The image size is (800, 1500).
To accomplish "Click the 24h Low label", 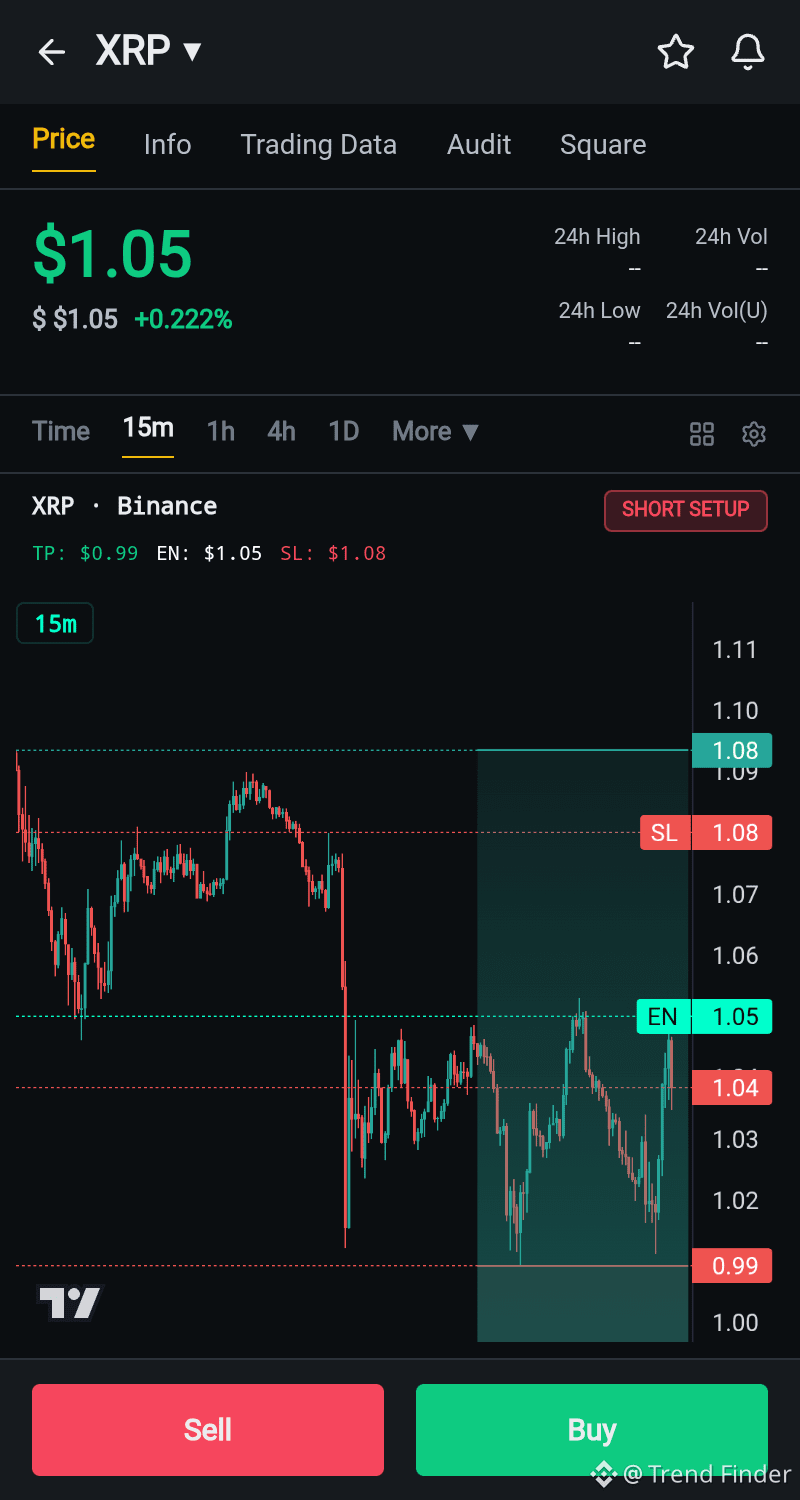I will tap(599, 311).
